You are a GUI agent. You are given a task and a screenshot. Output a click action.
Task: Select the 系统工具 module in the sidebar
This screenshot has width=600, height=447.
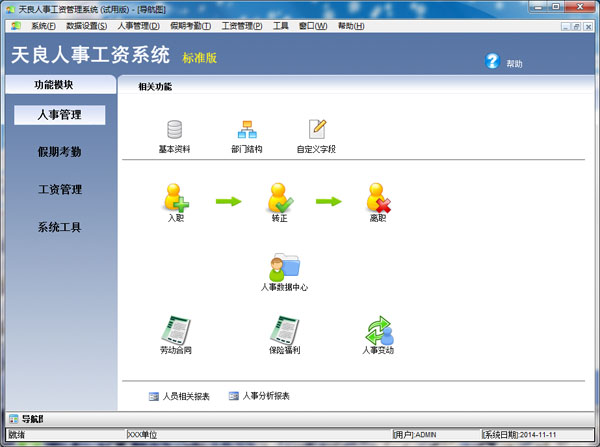pos(60,227)
